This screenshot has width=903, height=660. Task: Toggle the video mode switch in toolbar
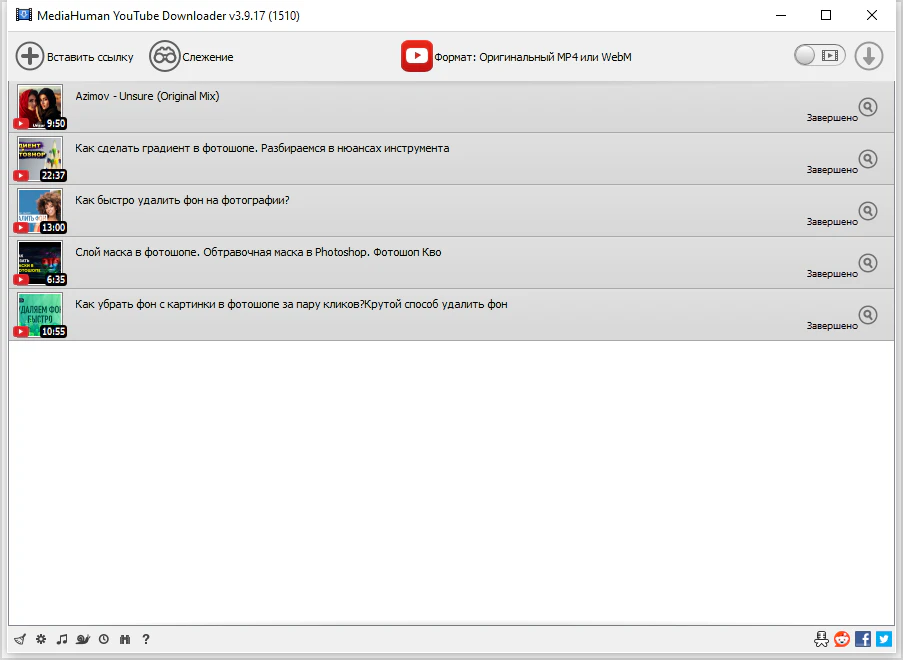pyautogui.click(x=819, y=56)
